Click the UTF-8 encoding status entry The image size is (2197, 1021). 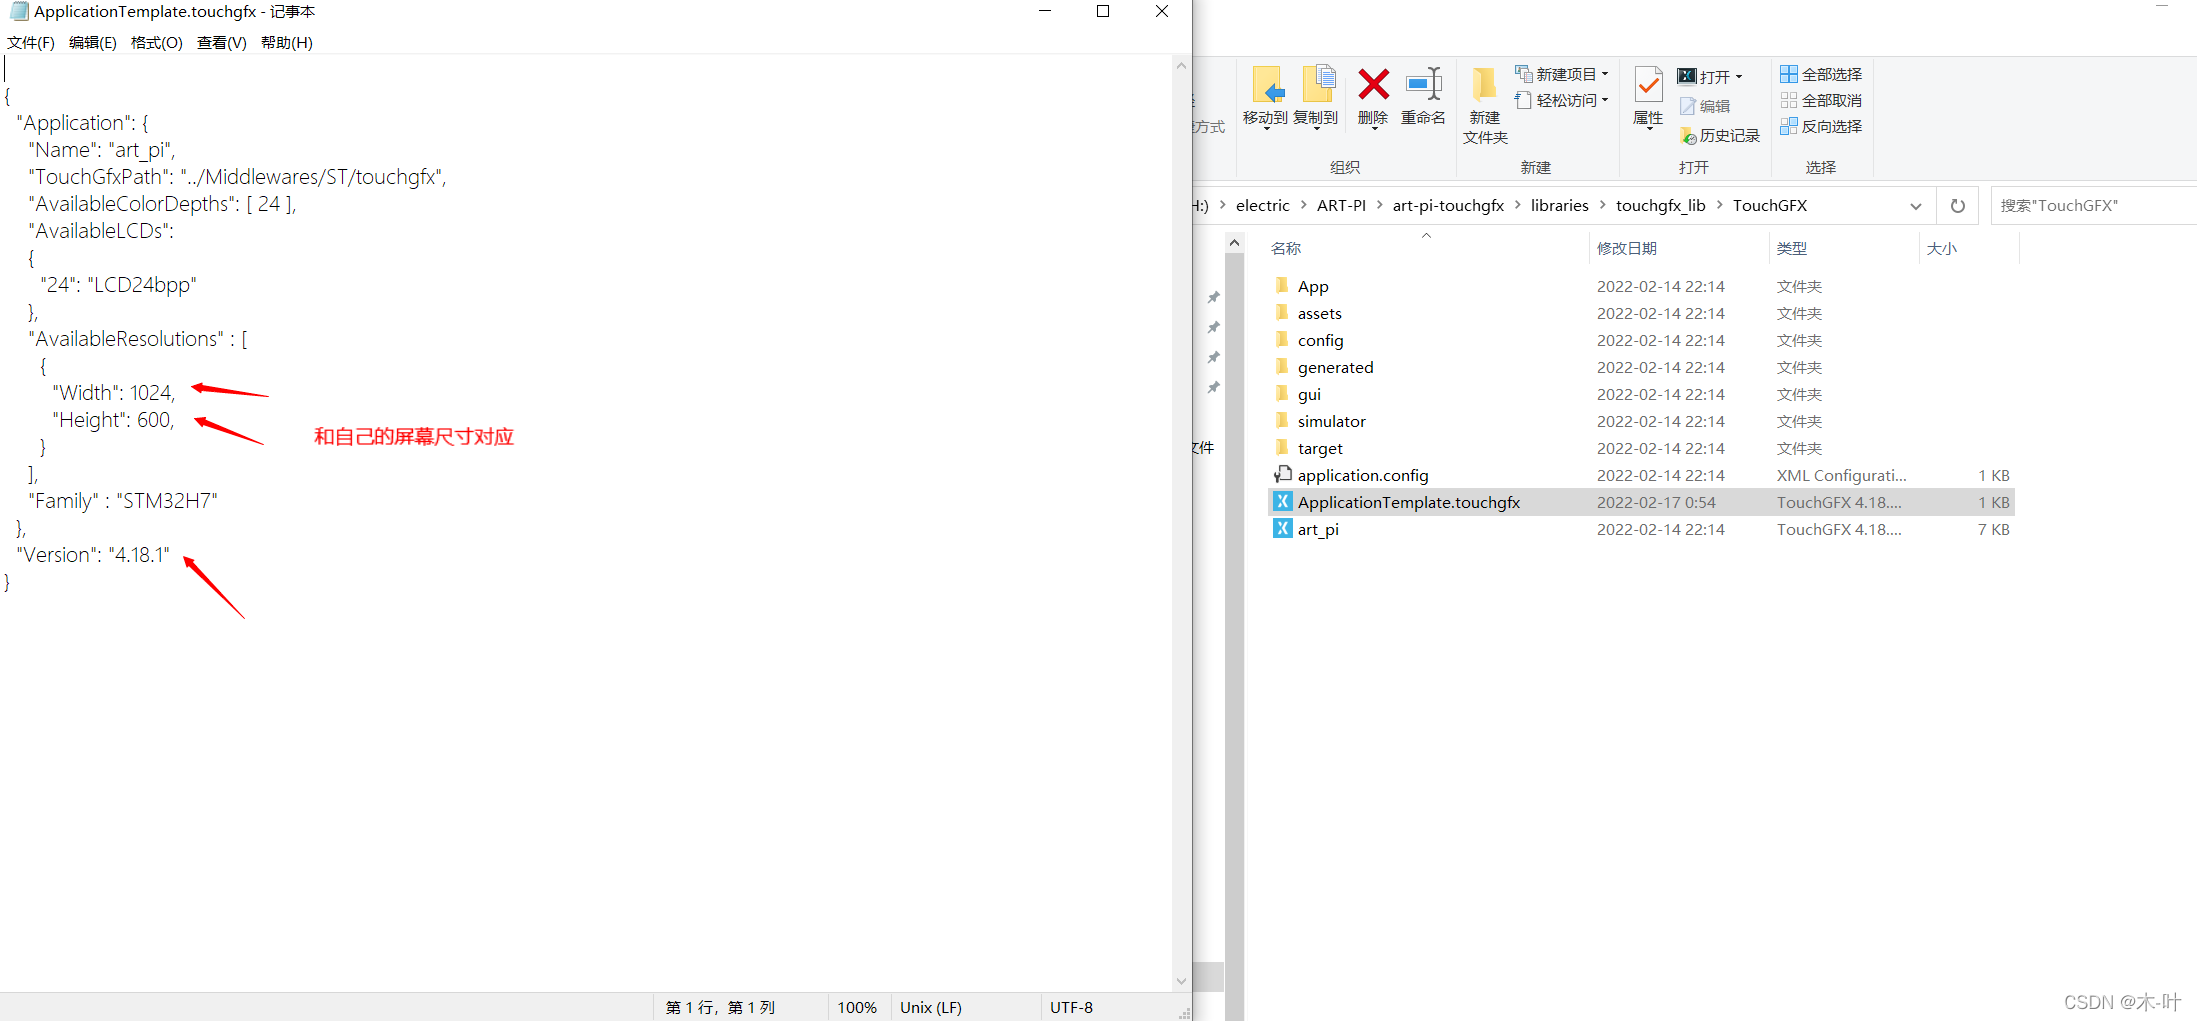click(x=1071, y=1007)
